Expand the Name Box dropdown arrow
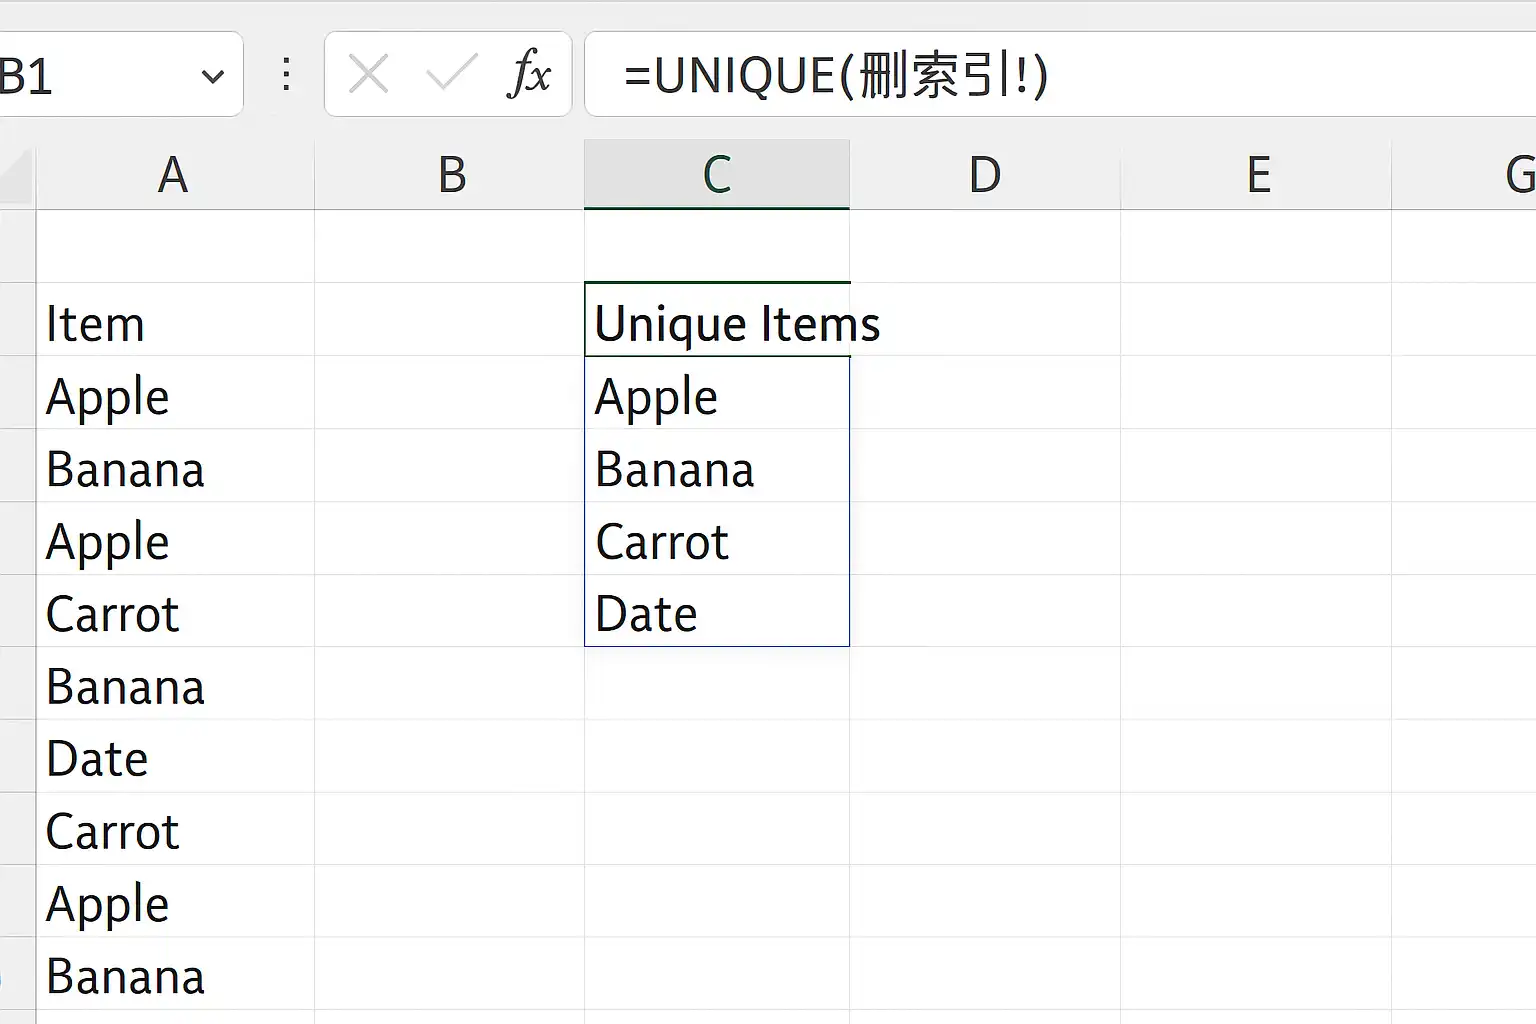This screenshot has height=1024, width=1536. 212,76
